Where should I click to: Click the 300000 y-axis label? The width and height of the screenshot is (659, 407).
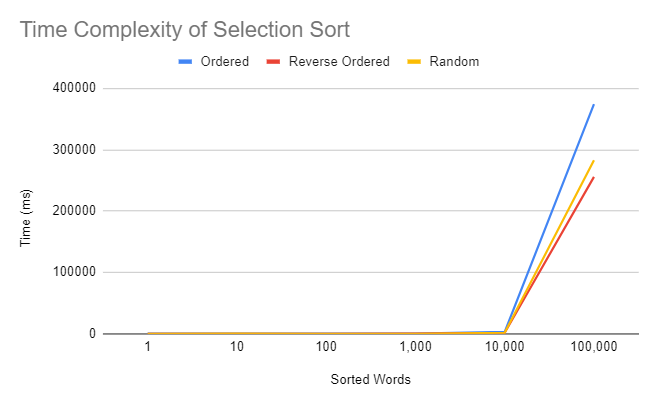(x=74, y=149)
